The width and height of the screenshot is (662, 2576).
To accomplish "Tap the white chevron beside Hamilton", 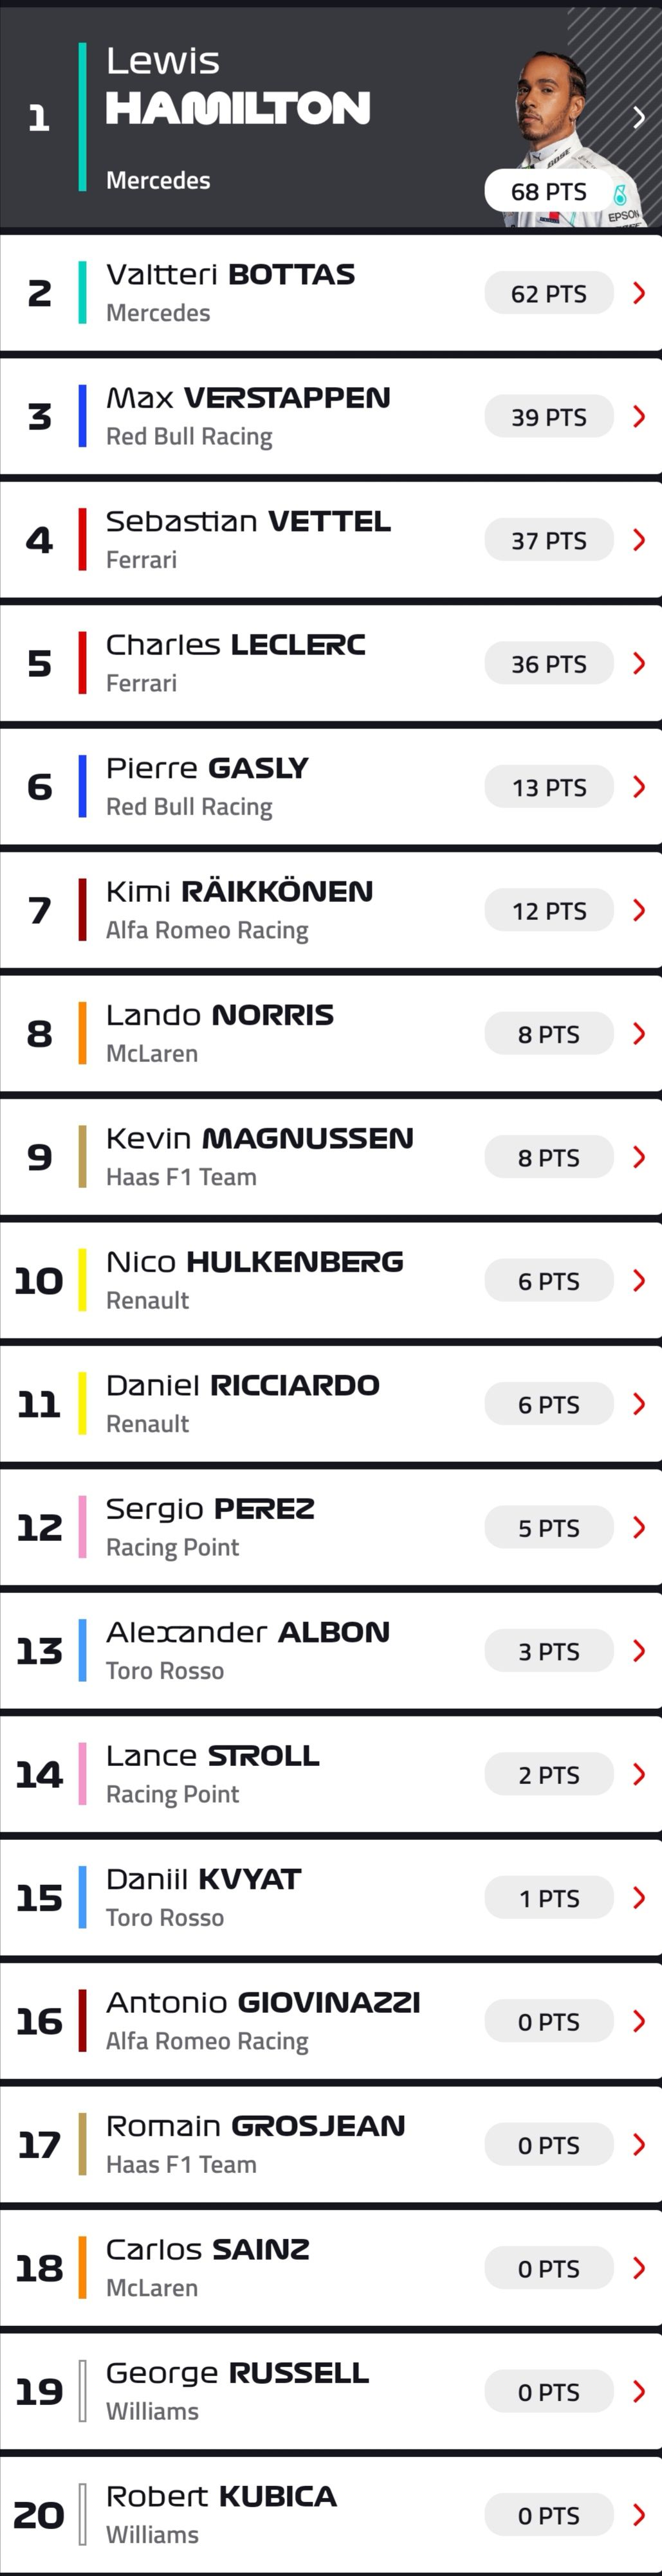I will coord(639,118).
